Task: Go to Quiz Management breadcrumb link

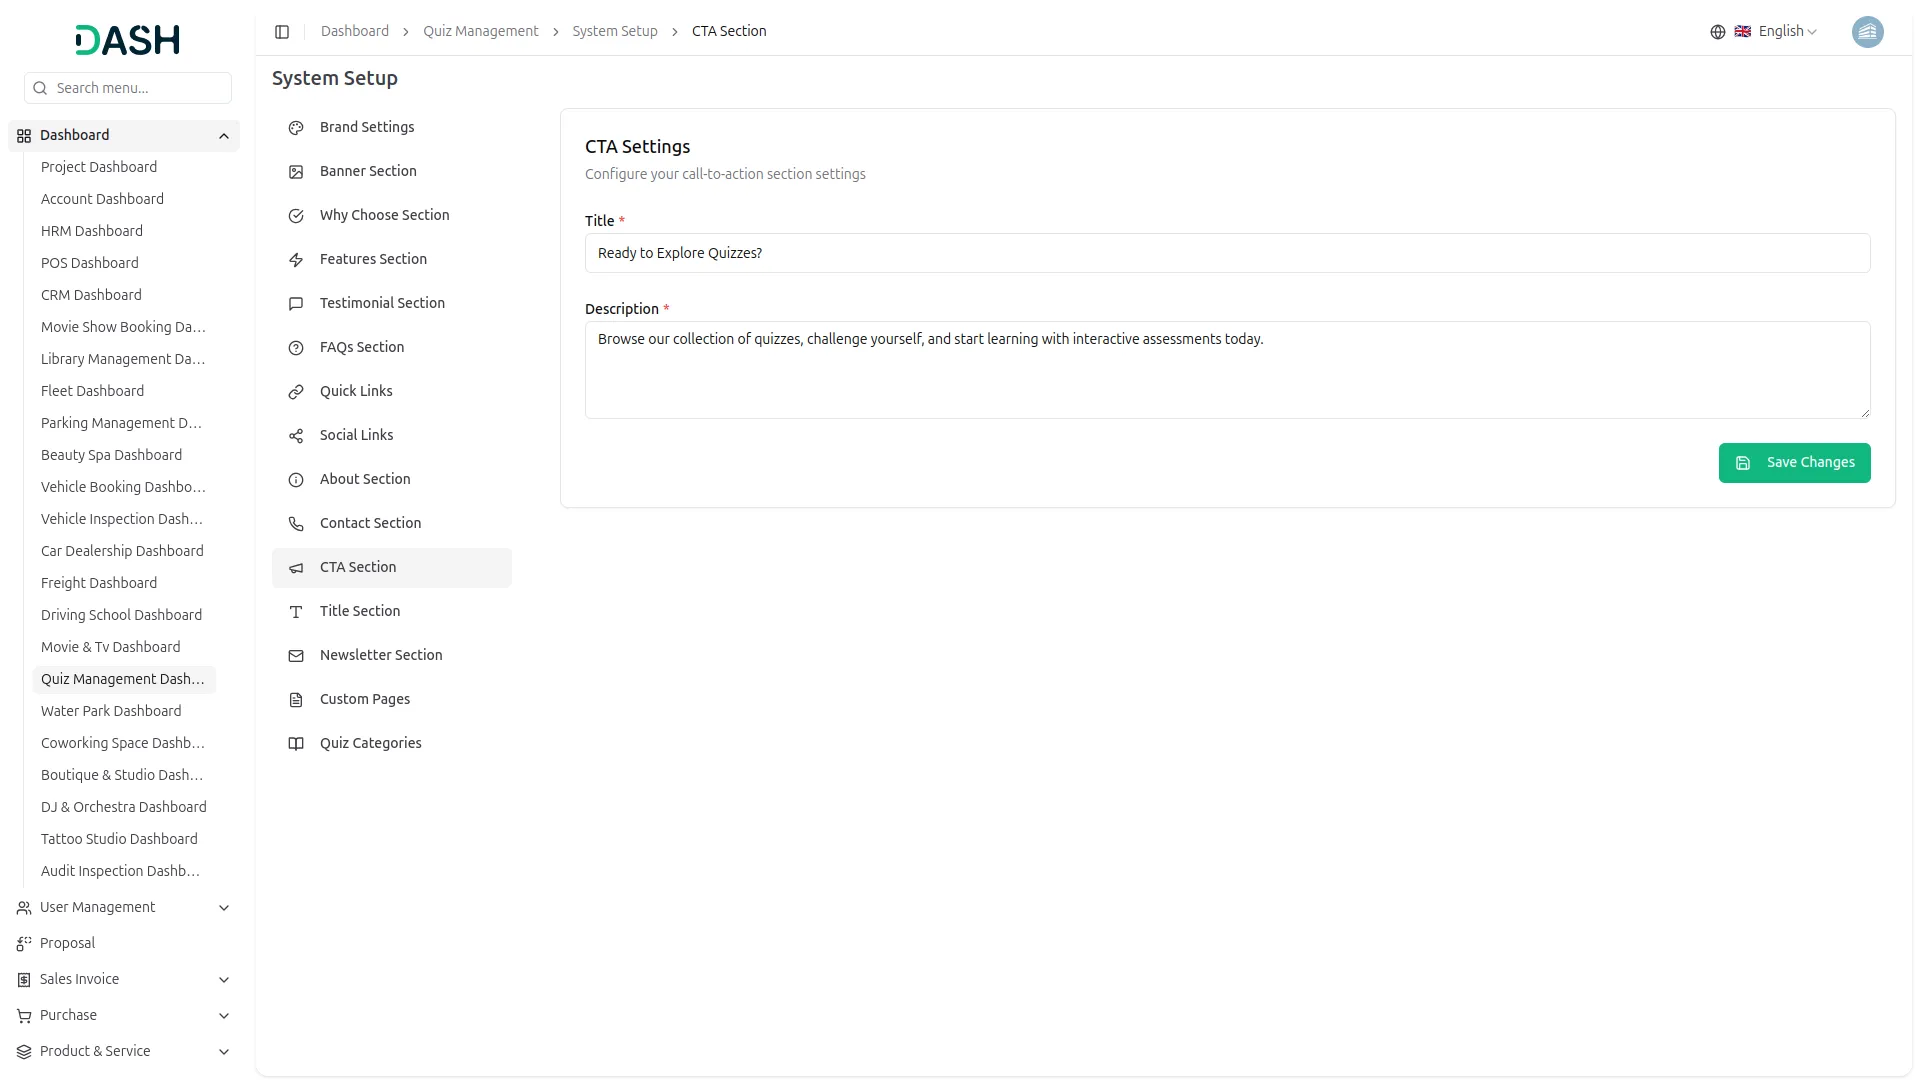Action: tap(480, 32)
